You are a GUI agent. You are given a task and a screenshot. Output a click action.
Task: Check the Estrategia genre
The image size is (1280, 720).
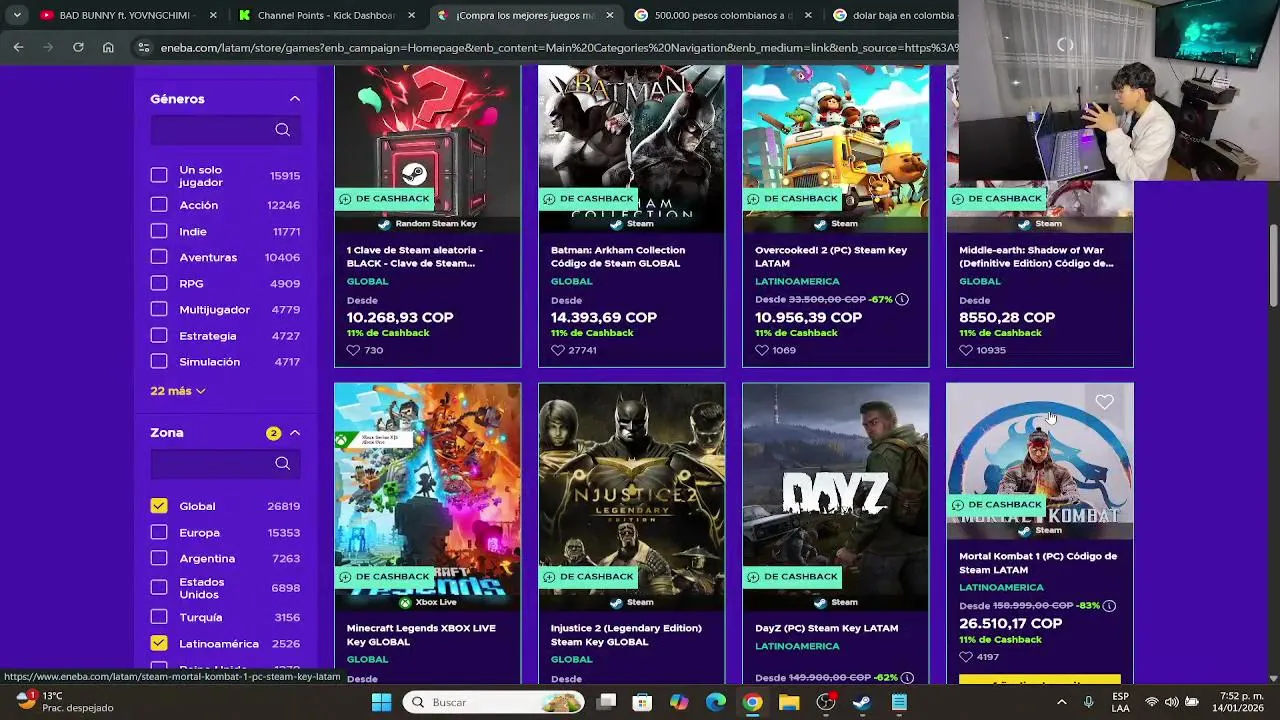tap(159, 335)
